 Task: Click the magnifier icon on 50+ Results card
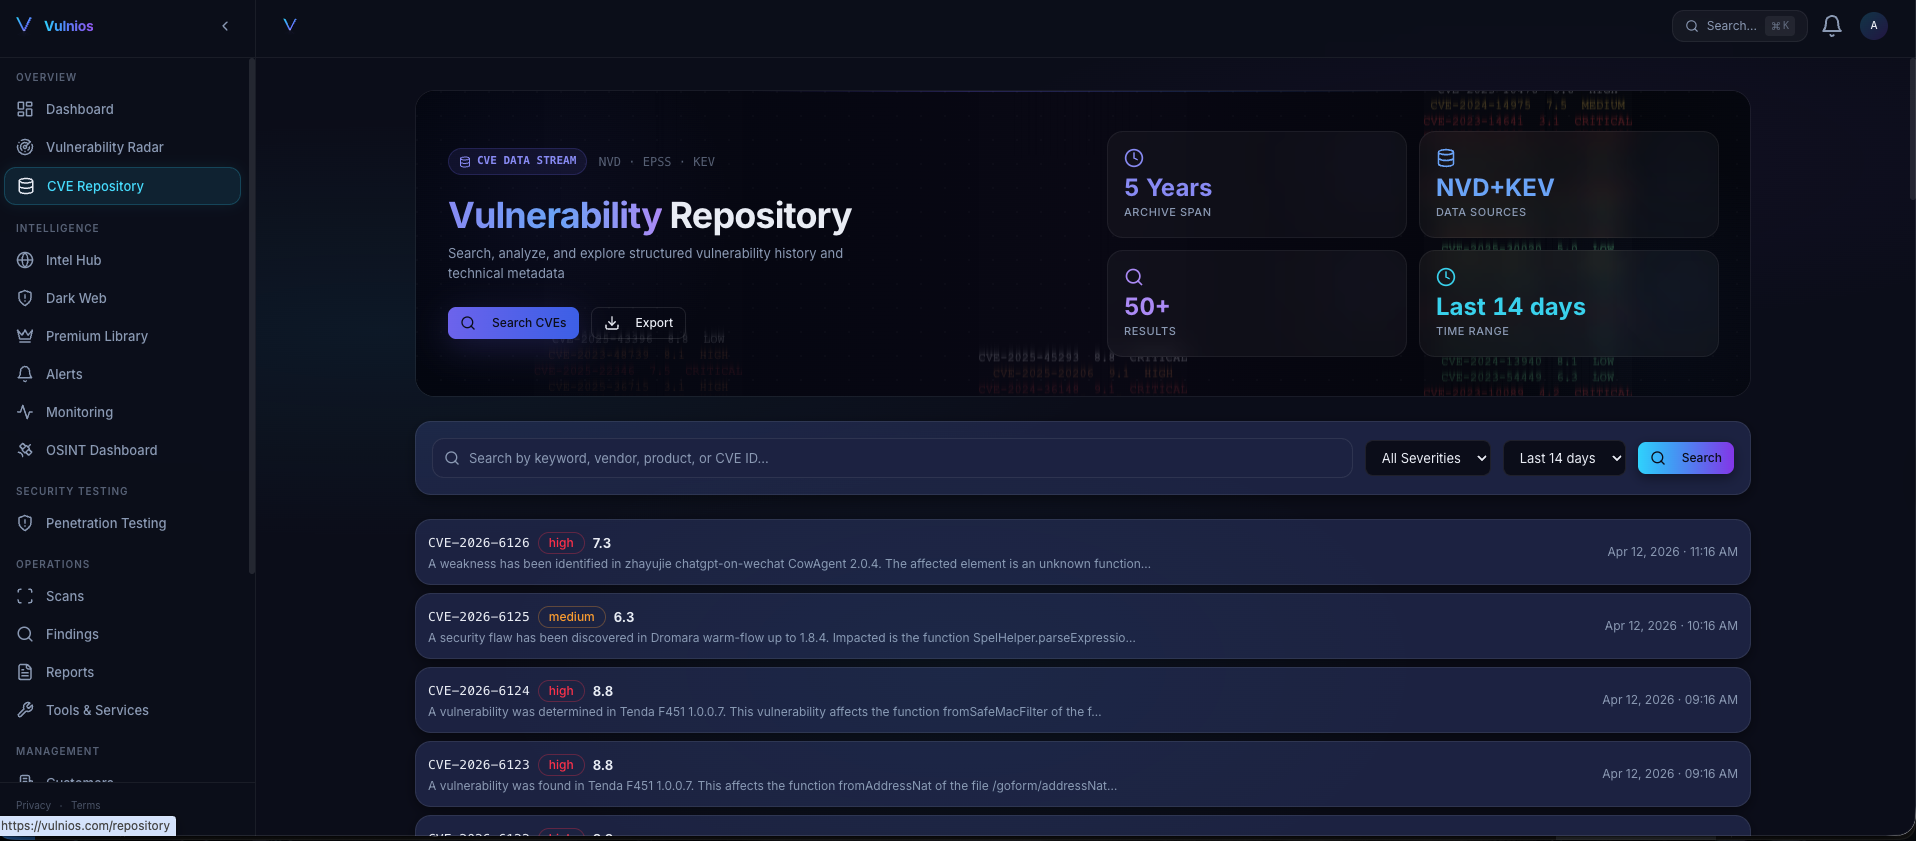click(1134, 277)
